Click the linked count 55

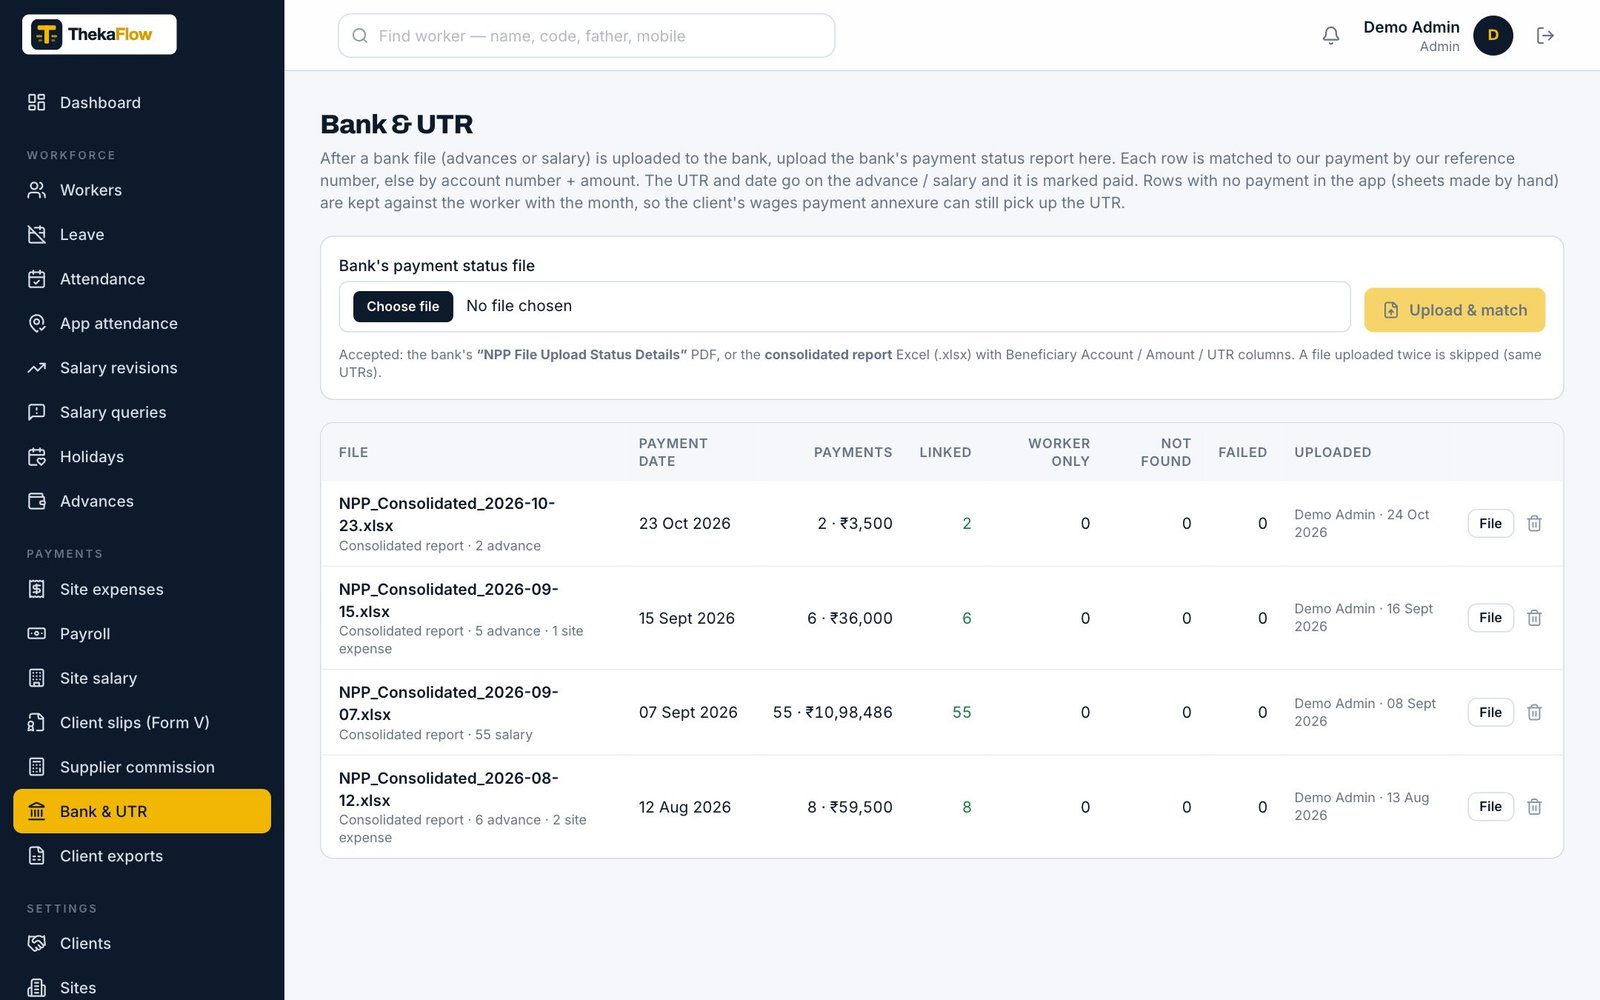[x=962, y=713]
